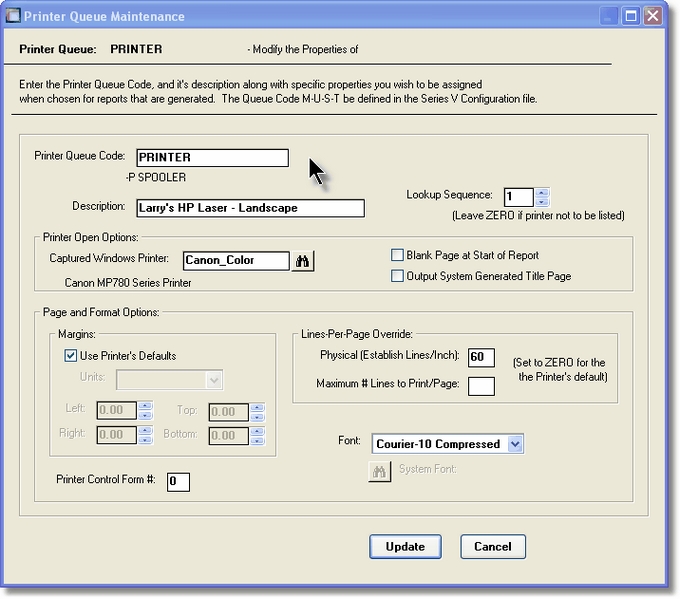This screenshot has width=680, height=599.
Task: Click the 'System Font:' label
Action: pos(428,469)
